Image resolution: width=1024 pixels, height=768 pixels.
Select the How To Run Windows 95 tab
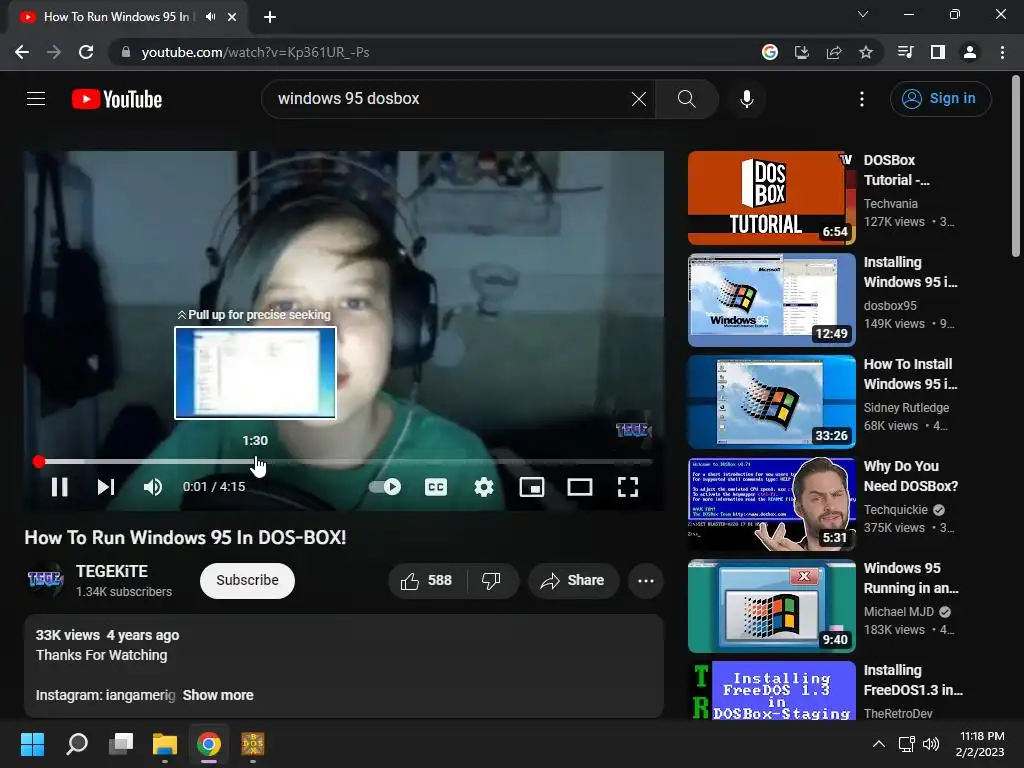[116, 17]
